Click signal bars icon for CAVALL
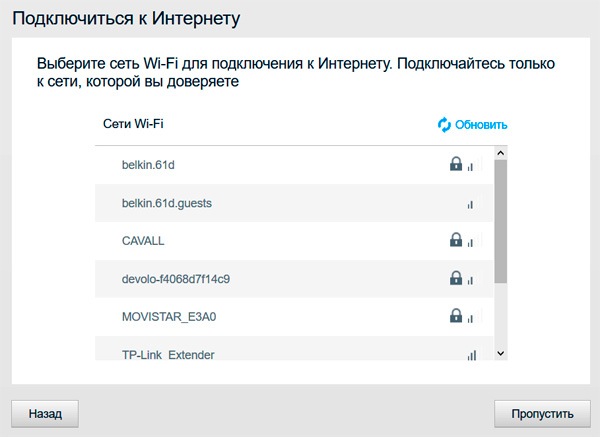 click(470, 241)
